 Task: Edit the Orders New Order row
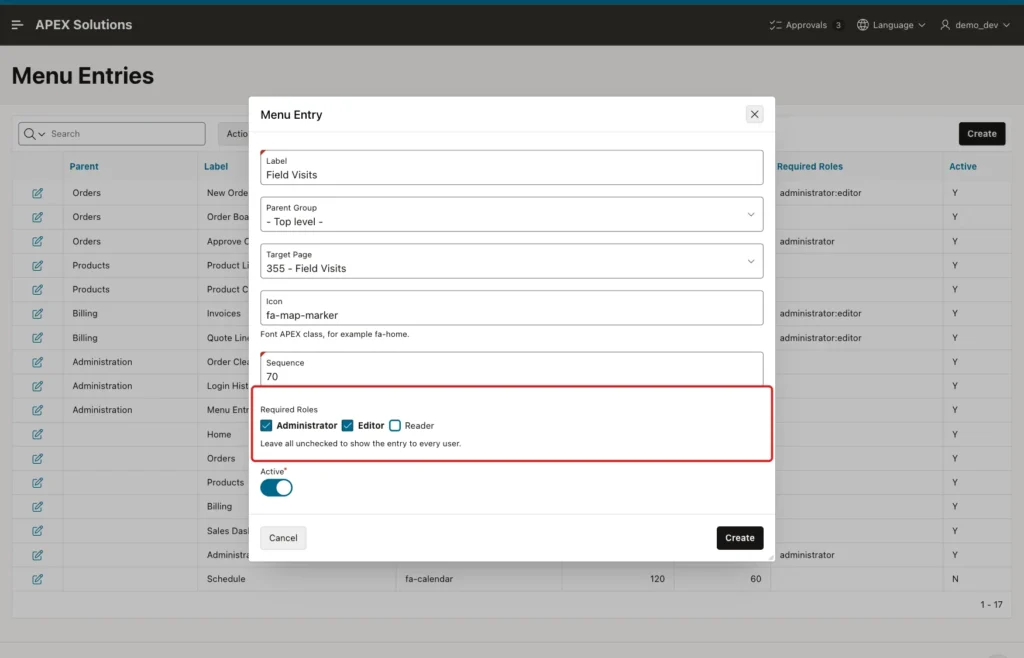pyautogui.click(x=37, y=193)
